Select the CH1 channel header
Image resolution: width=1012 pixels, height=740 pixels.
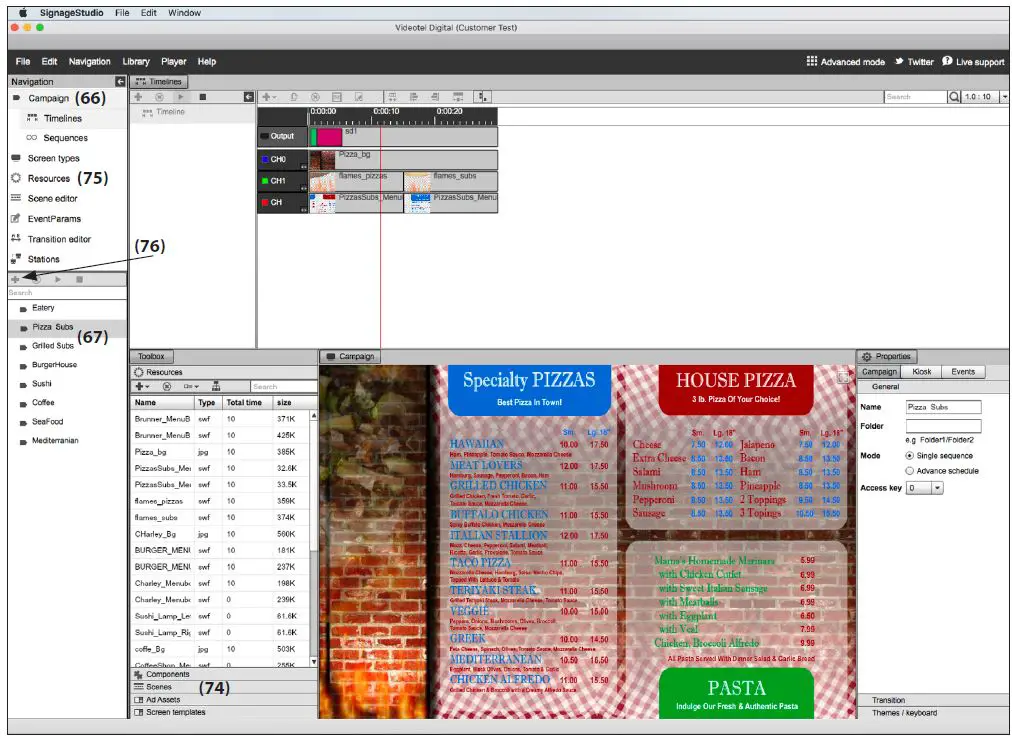282,181
